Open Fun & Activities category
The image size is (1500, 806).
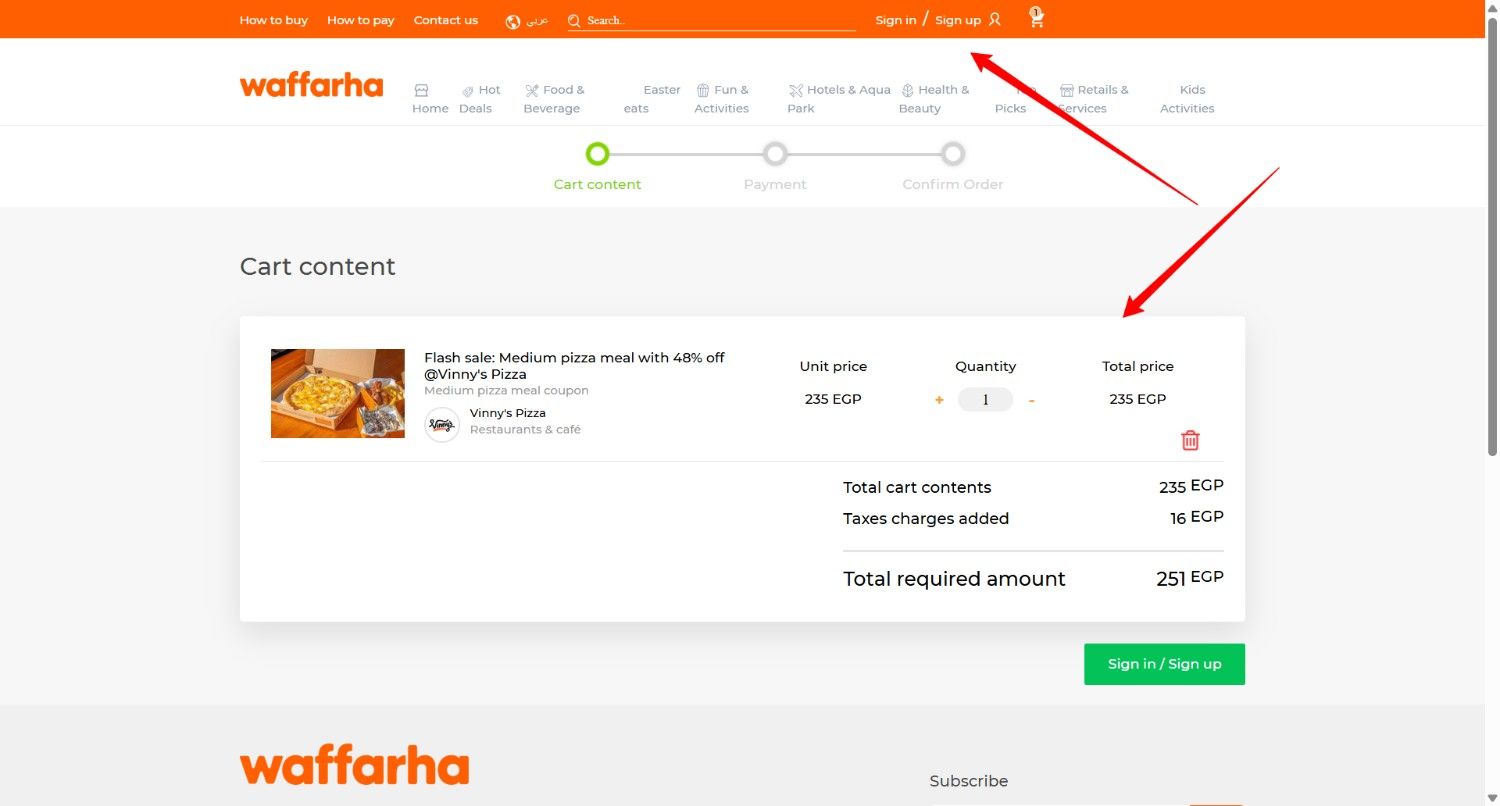(722, 99)
